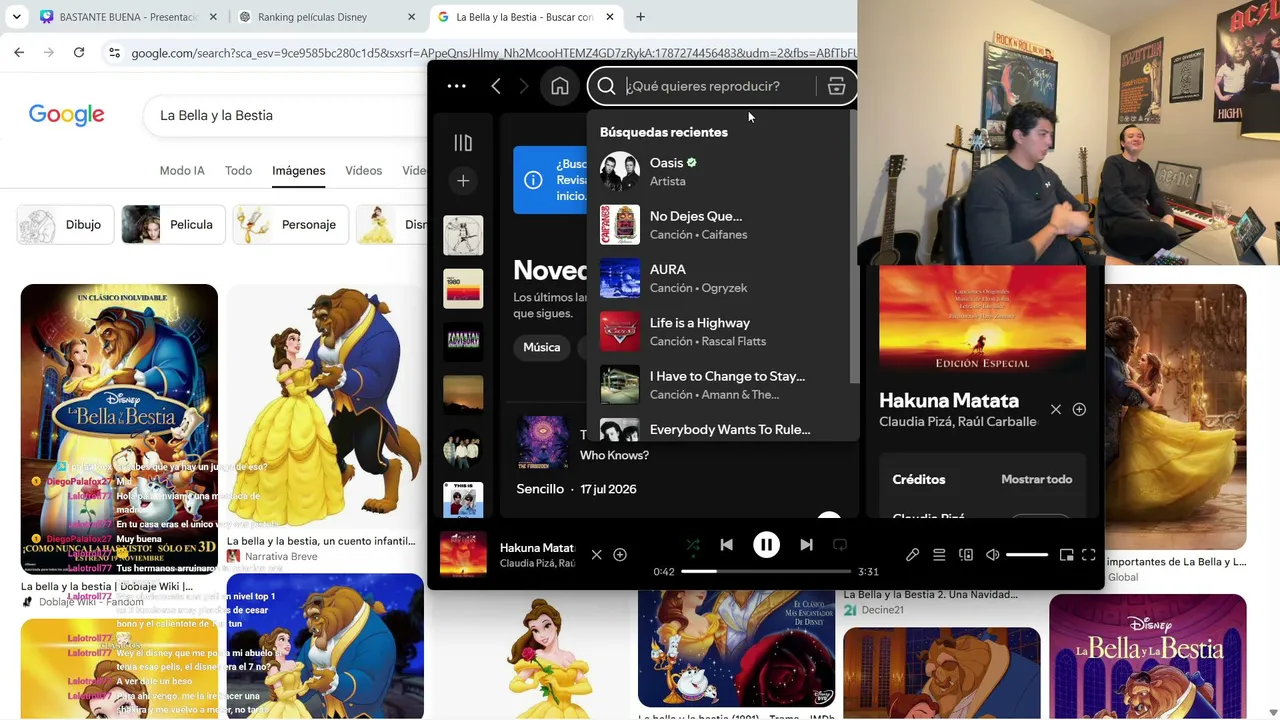Open the lyrics microphone icon

coord(912,555)
